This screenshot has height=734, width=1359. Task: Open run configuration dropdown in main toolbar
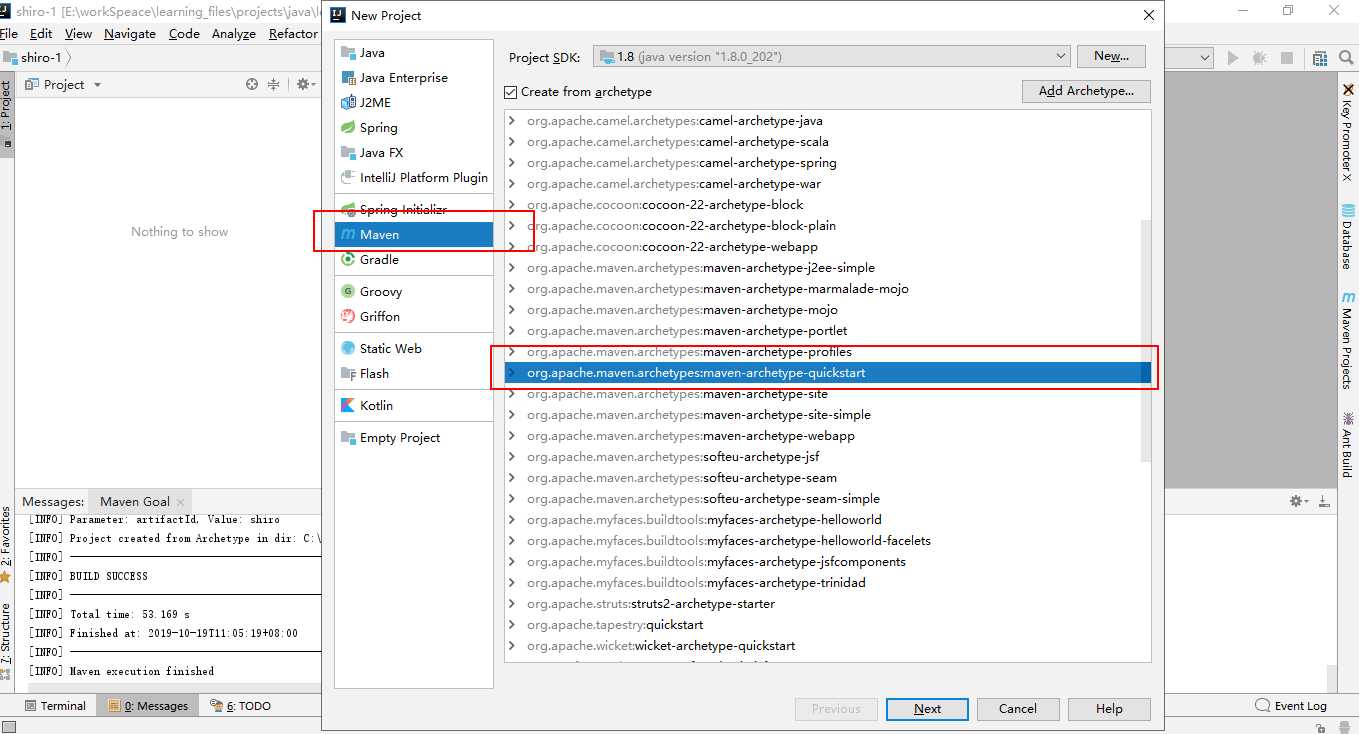point(1206,59)
